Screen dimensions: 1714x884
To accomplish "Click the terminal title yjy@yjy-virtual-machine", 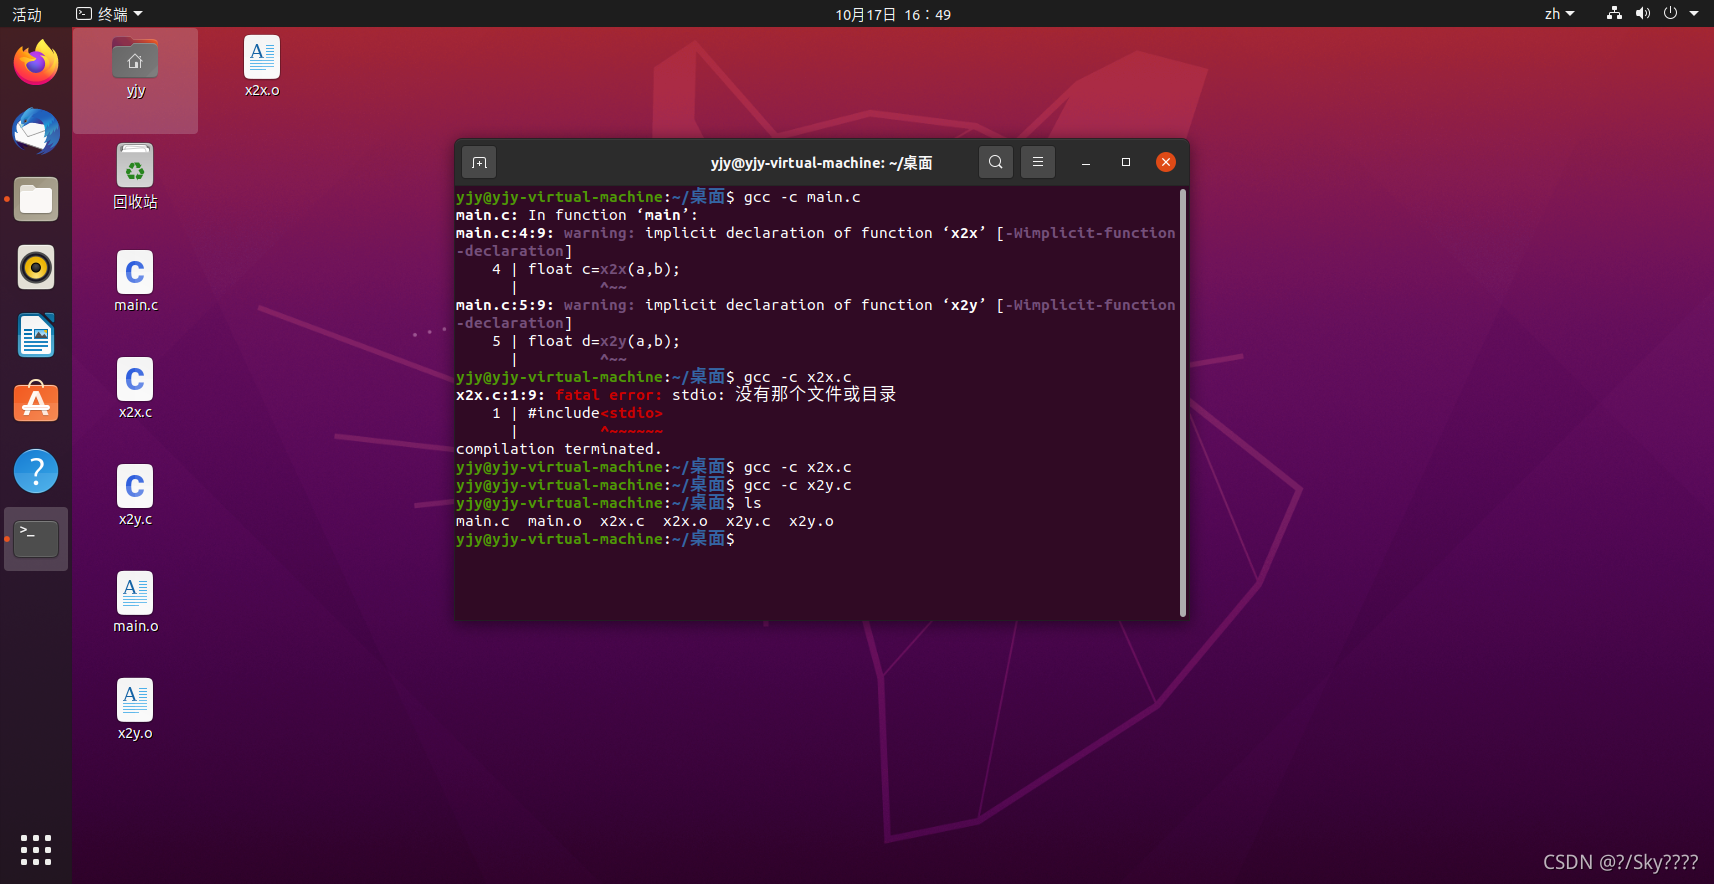I will click(x=821, y=162).
